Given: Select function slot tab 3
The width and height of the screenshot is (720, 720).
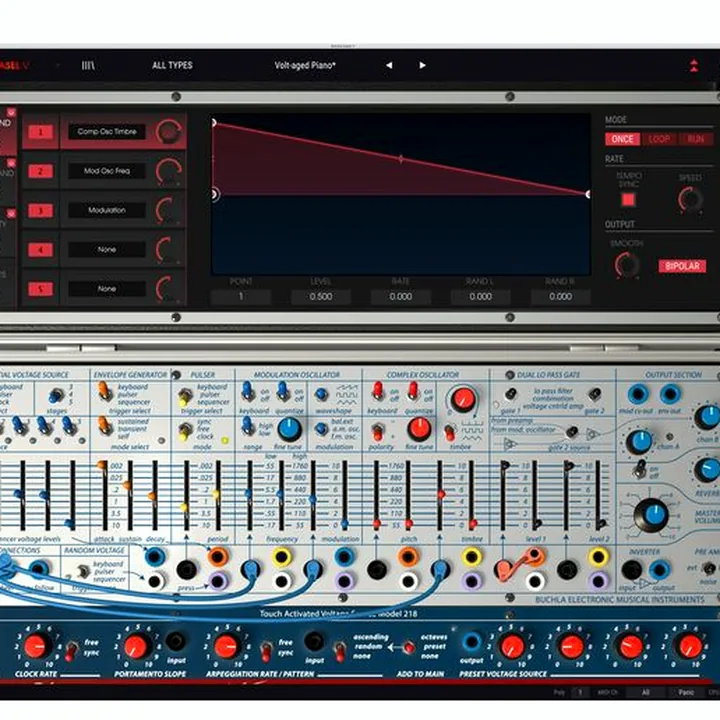Looking at the screenshot, I should pyautogui.click(x=40, y=211).
